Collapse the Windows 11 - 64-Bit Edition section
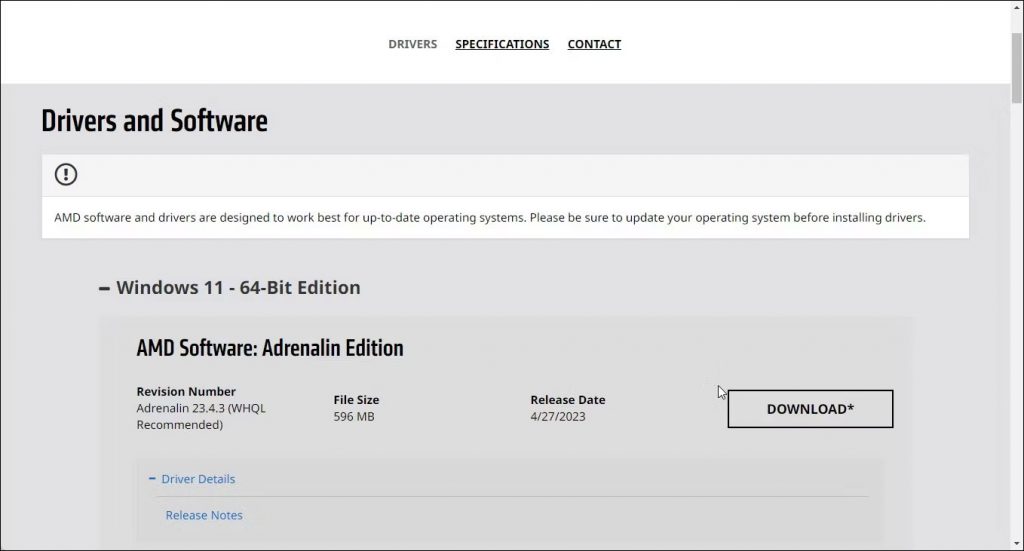 coord(105,288)
